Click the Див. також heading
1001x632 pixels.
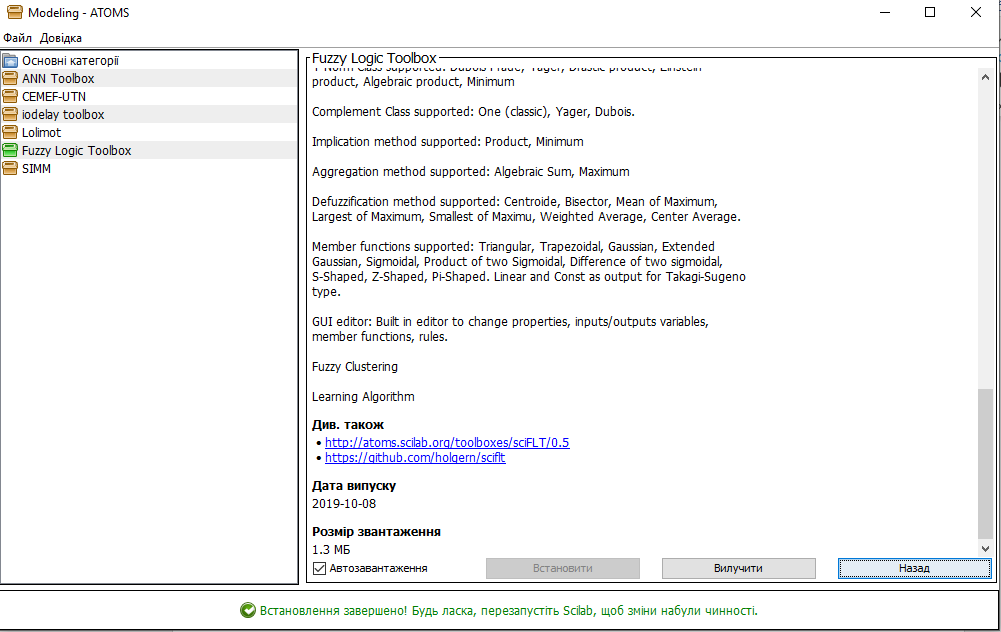pos(348,425)
